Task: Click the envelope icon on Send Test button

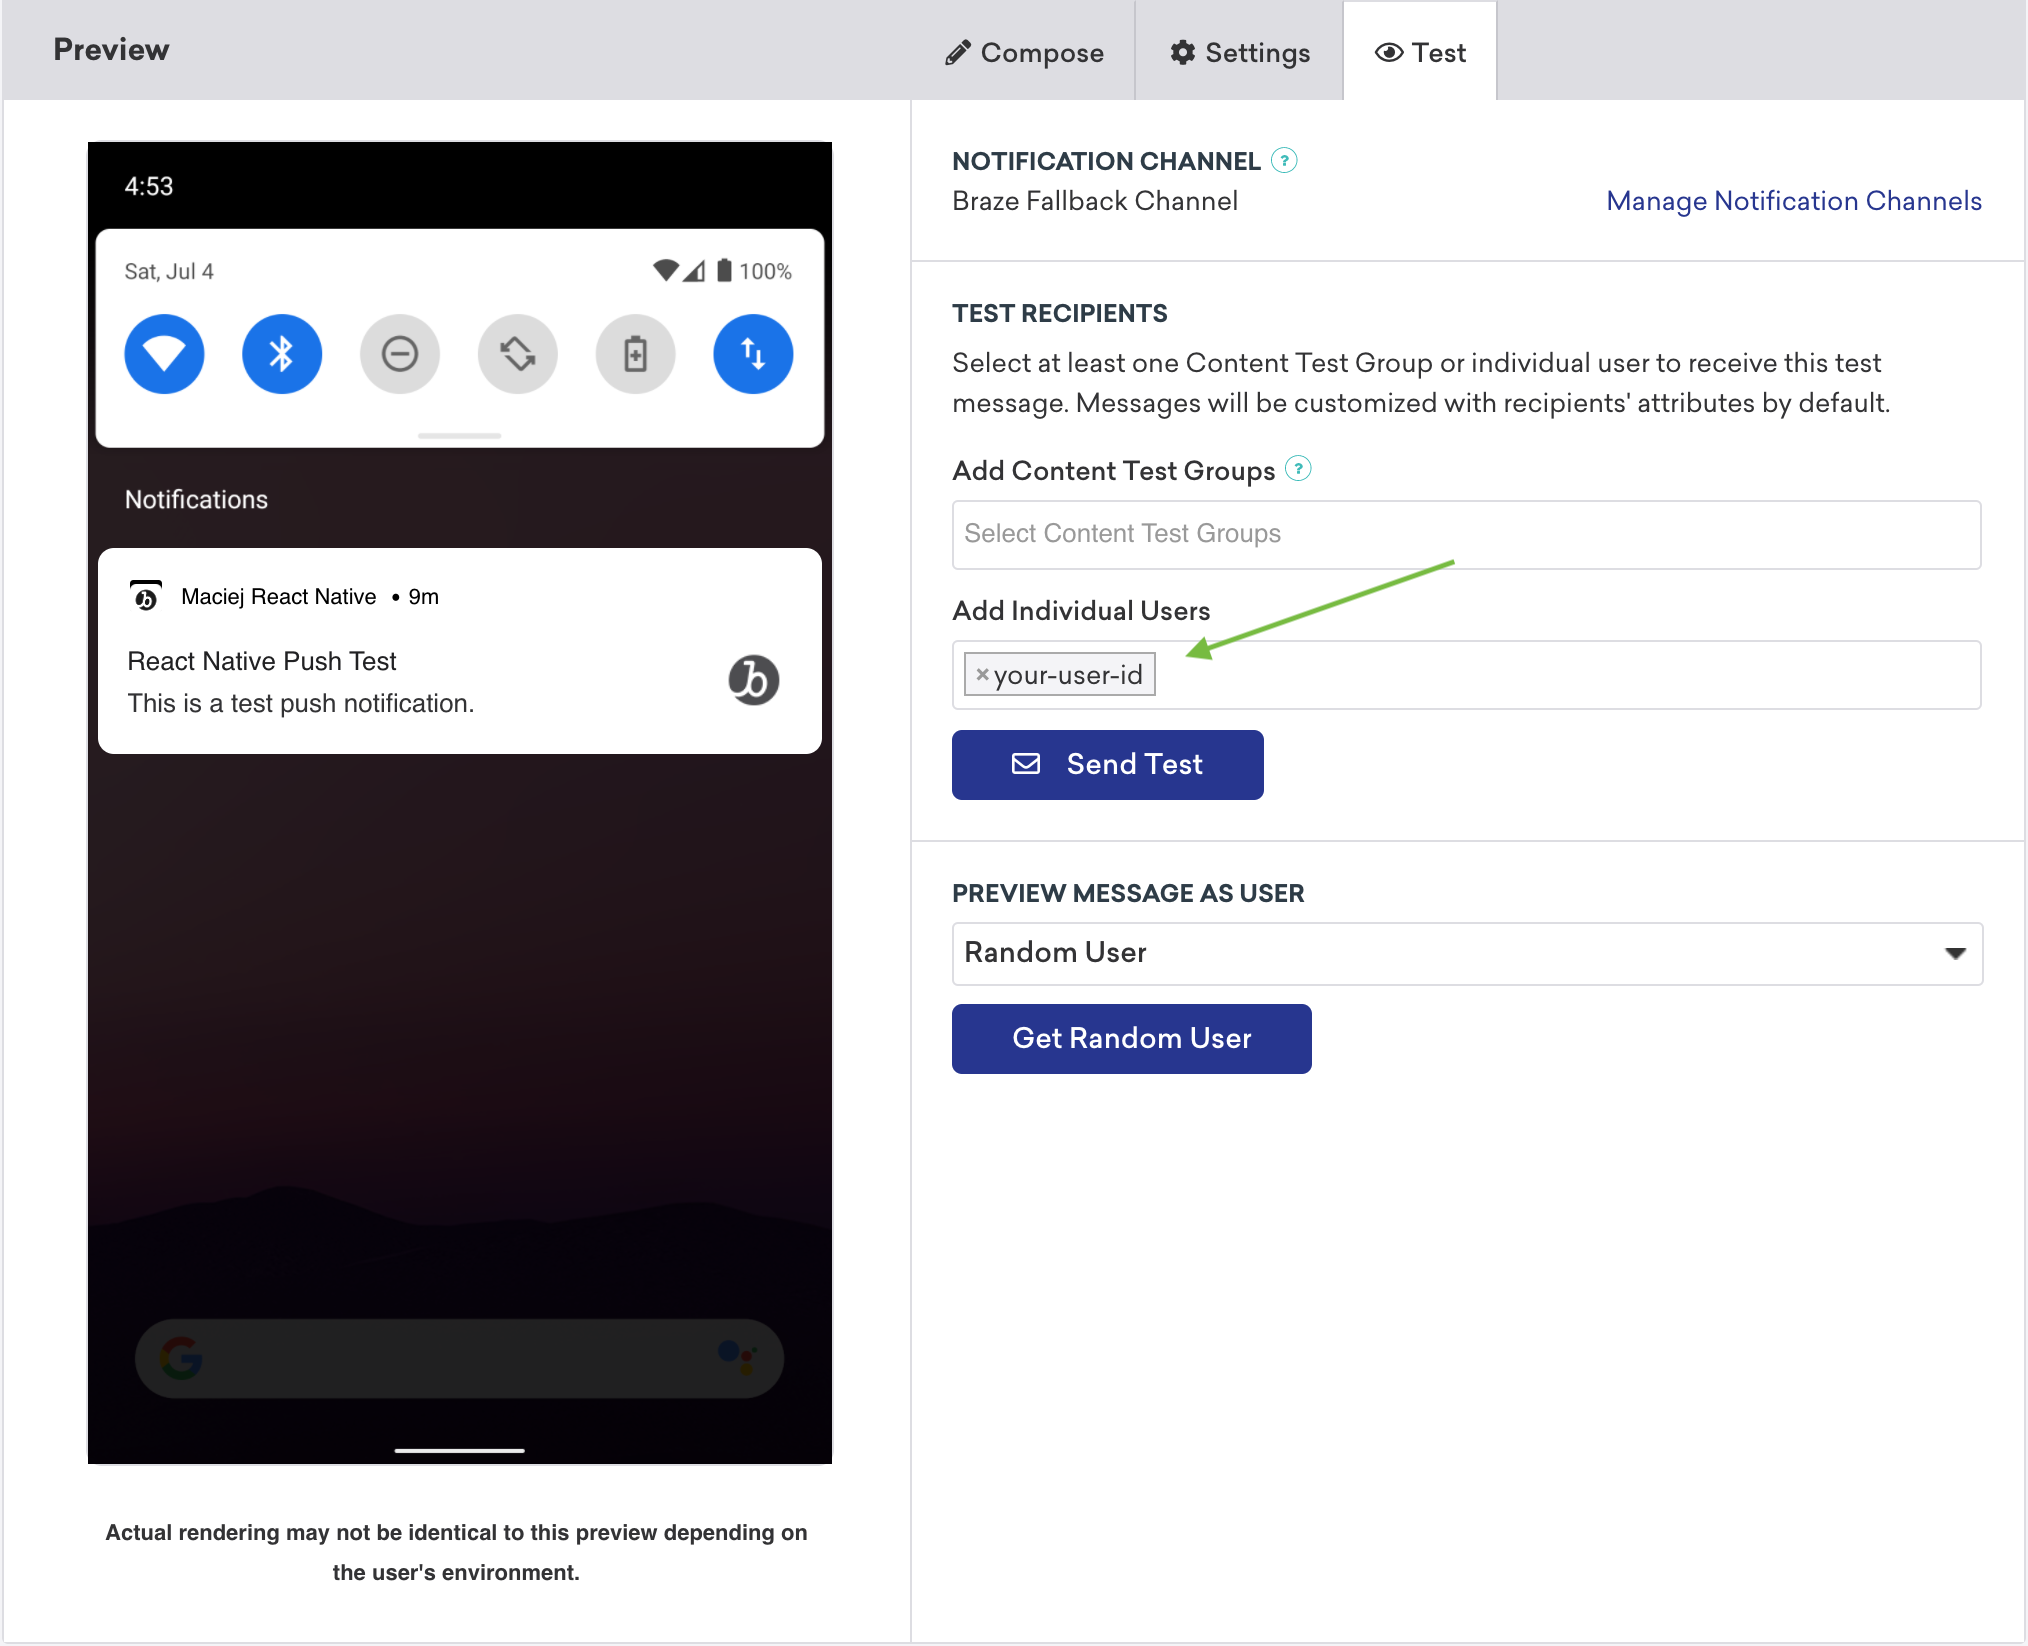Action: coord(1026,764)
